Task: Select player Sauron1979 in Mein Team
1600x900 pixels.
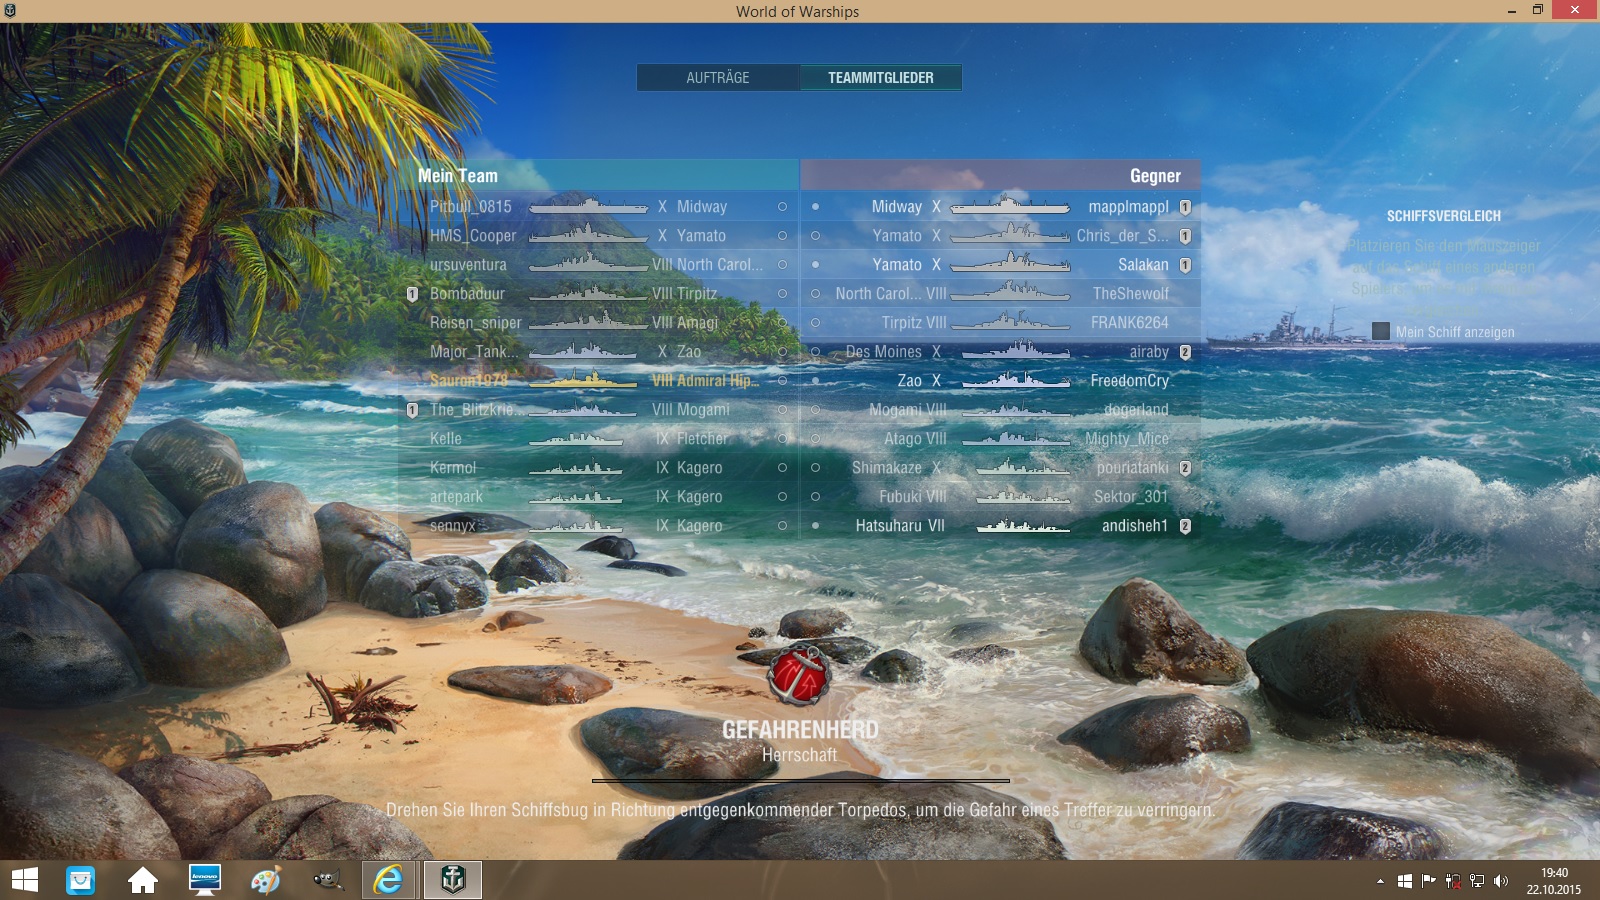Action: pyautogui.click(x=469, y=381)
